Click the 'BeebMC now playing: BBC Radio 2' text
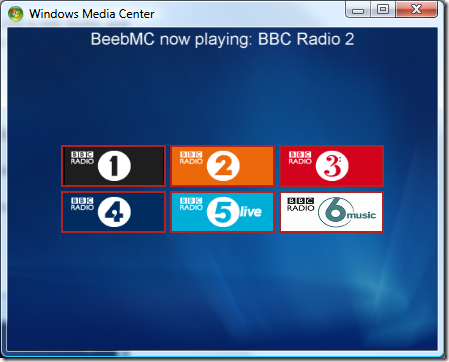The height and width of the screenshot is (362, 449). pyautogui.click(x=222, y=39)
